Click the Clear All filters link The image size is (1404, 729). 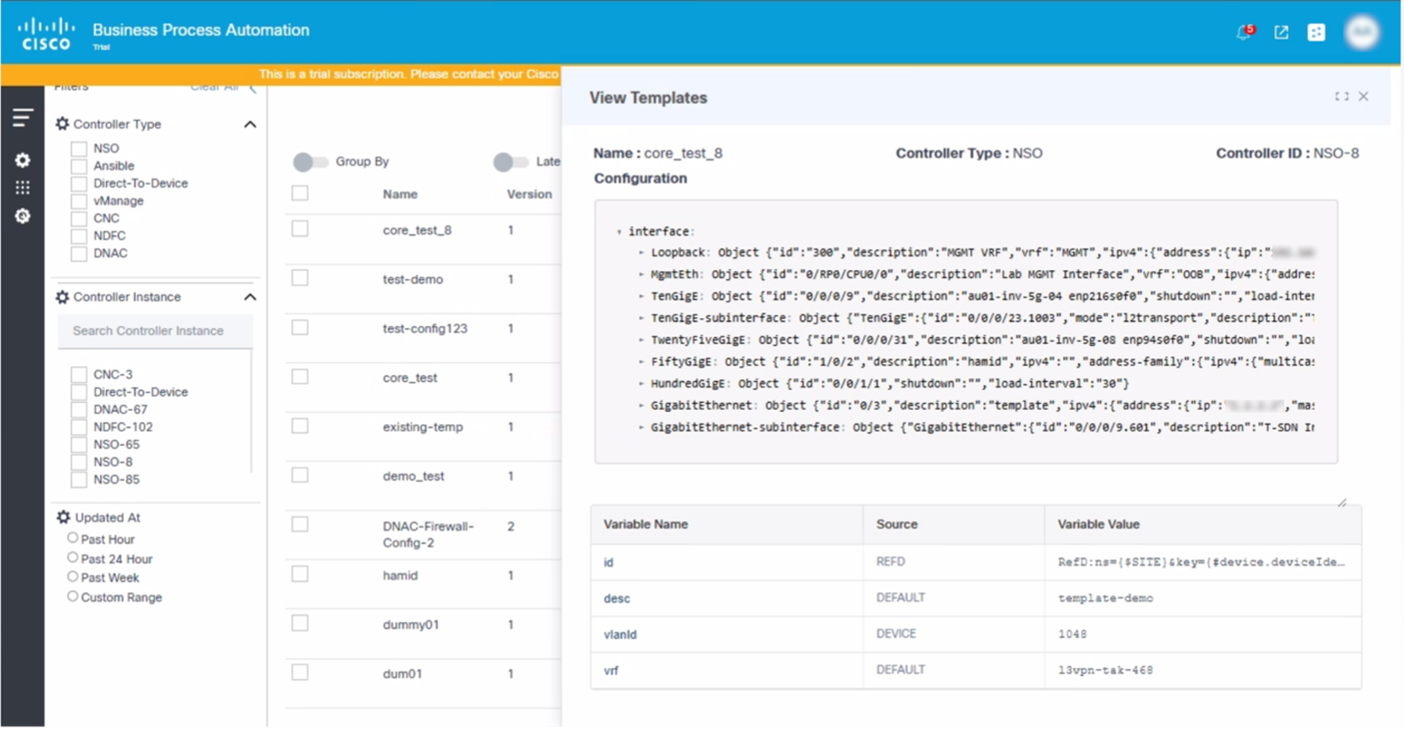[x=214, y=87]
